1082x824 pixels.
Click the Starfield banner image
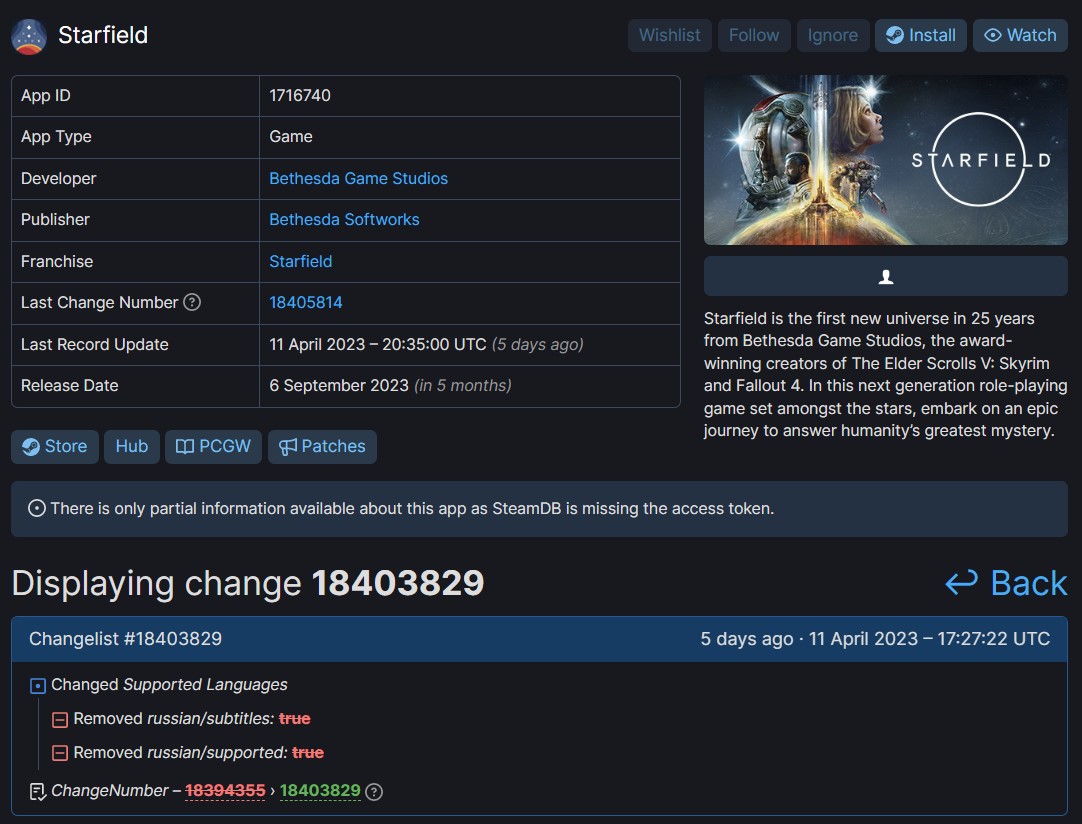pos(885,160)
